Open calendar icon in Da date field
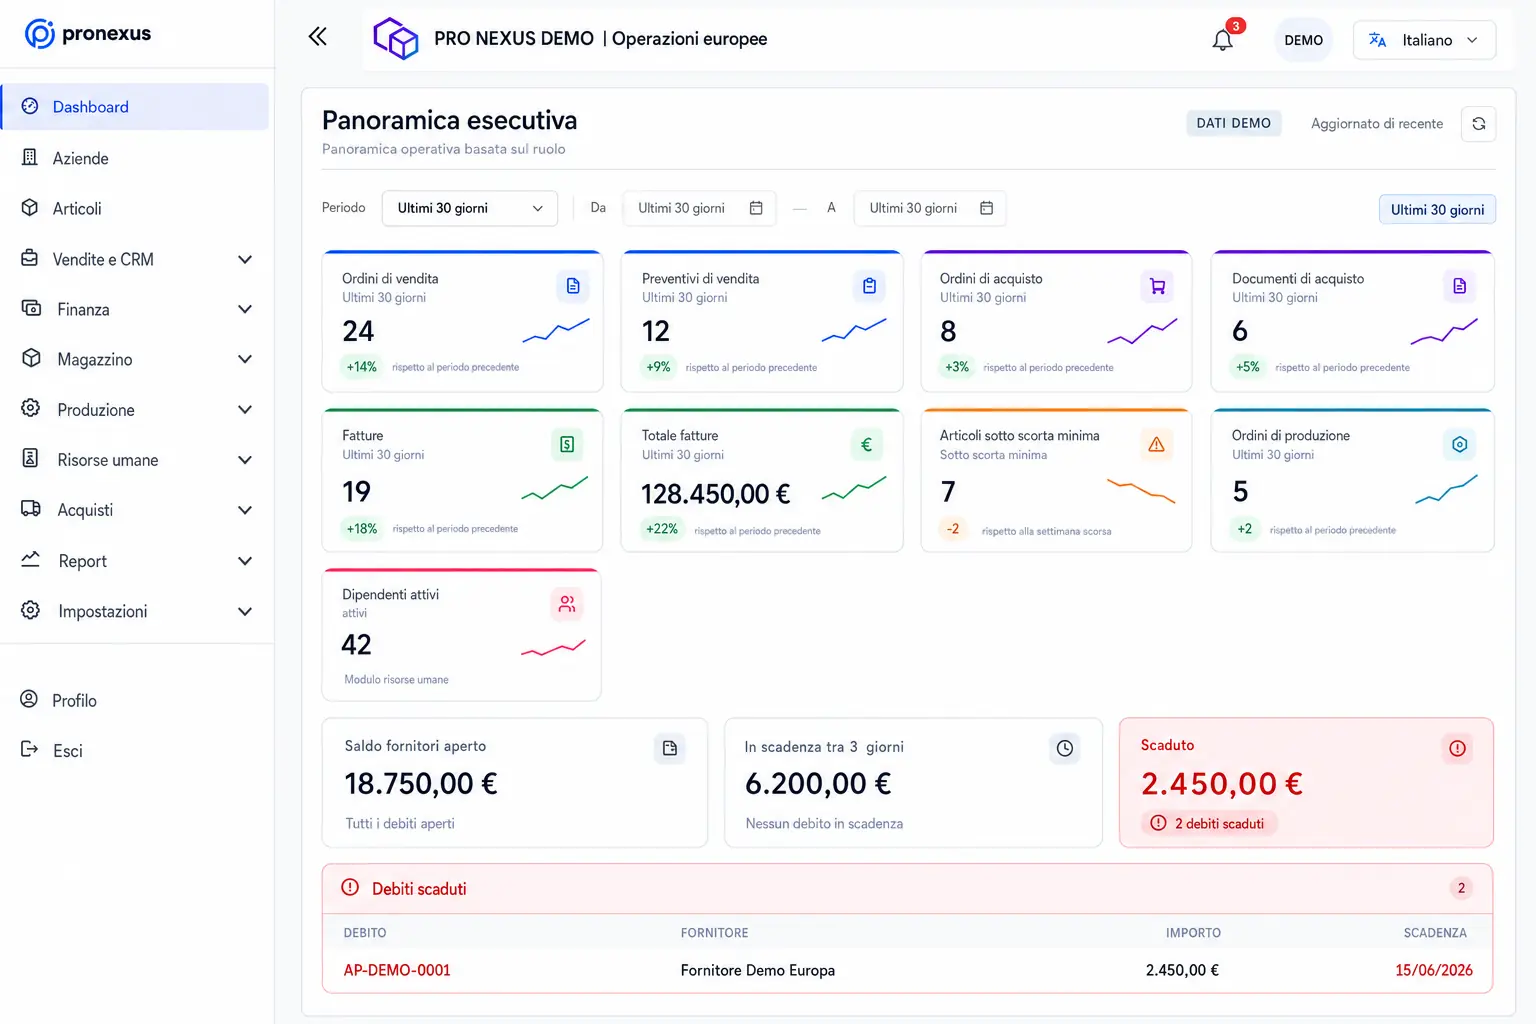The image size is (1536, 1024). coord(756,208)
